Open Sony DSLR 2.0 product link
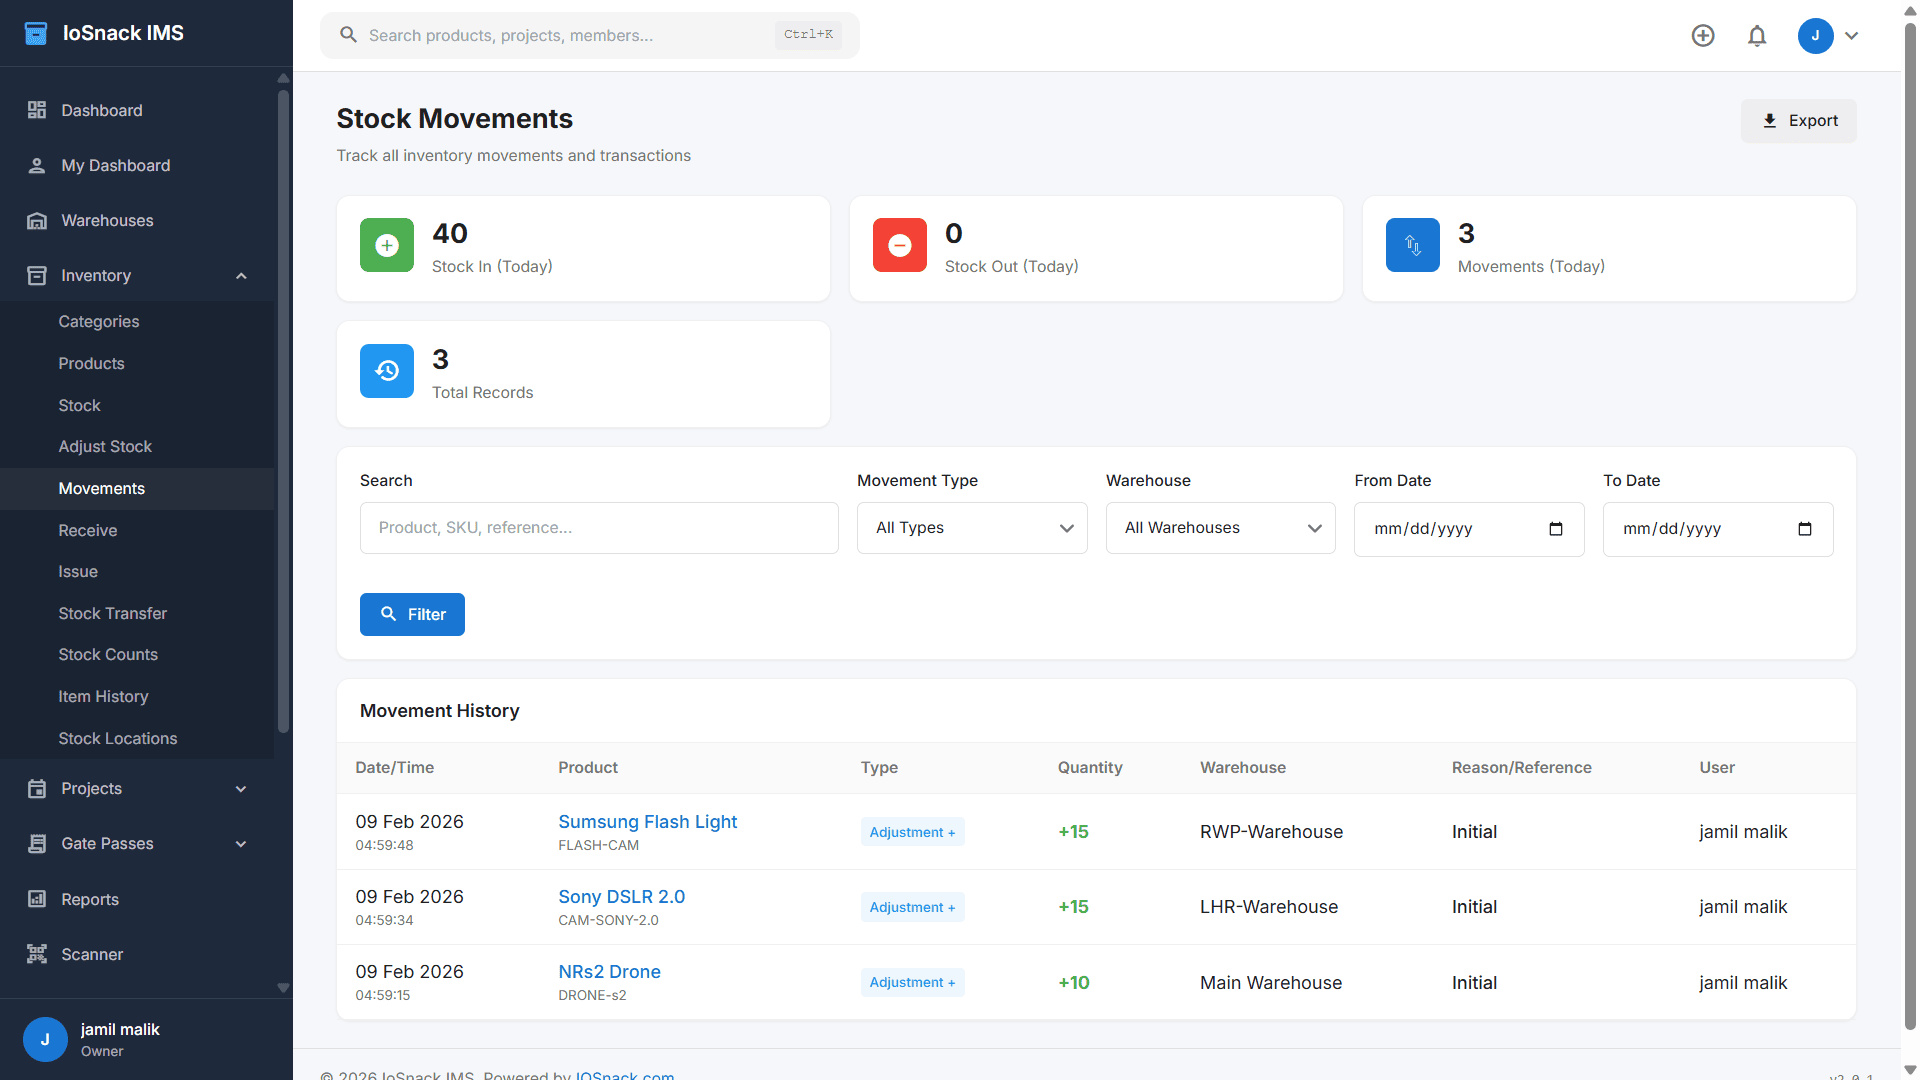The image size is (1920, 1080). coord(621,897)
